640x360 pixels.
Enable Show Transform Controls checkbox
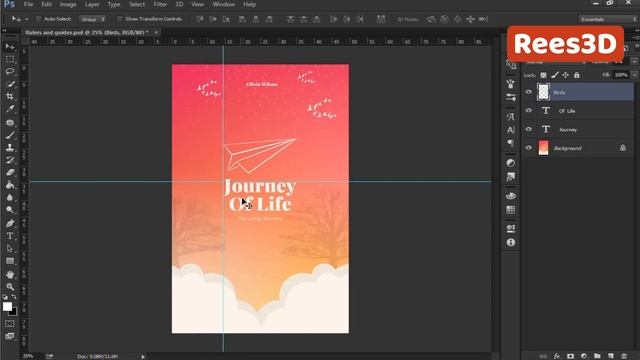pyautogui.click(x=120, y=19)
